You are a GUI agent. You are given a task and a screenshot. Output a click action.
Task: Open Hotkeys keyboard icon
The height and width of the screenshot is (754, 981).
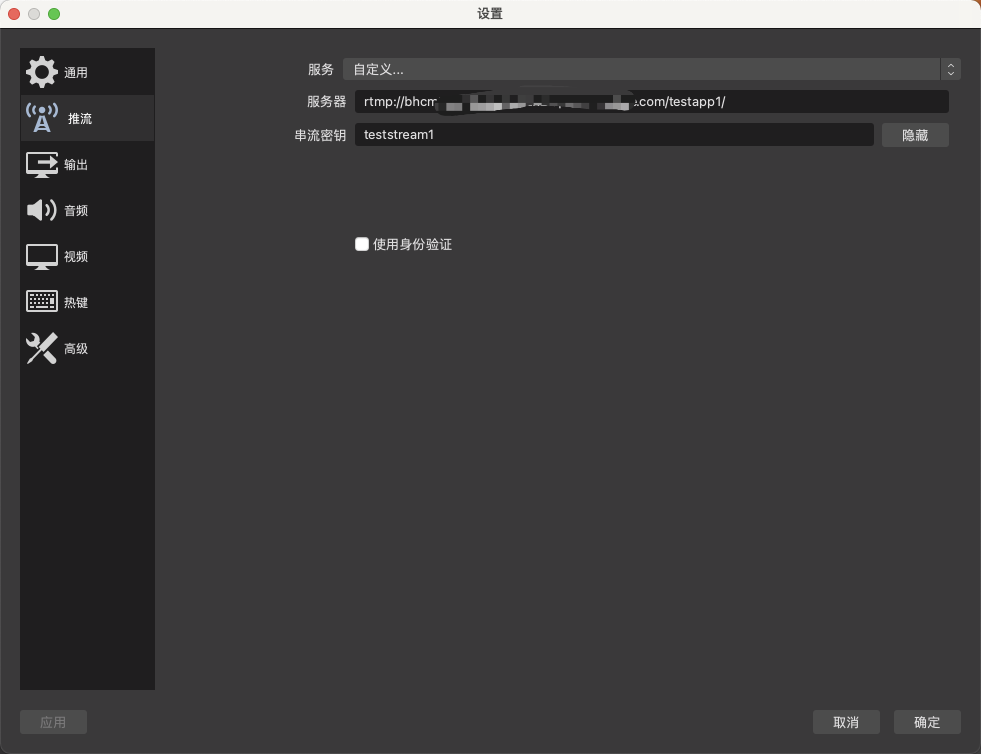coord(41,302)
